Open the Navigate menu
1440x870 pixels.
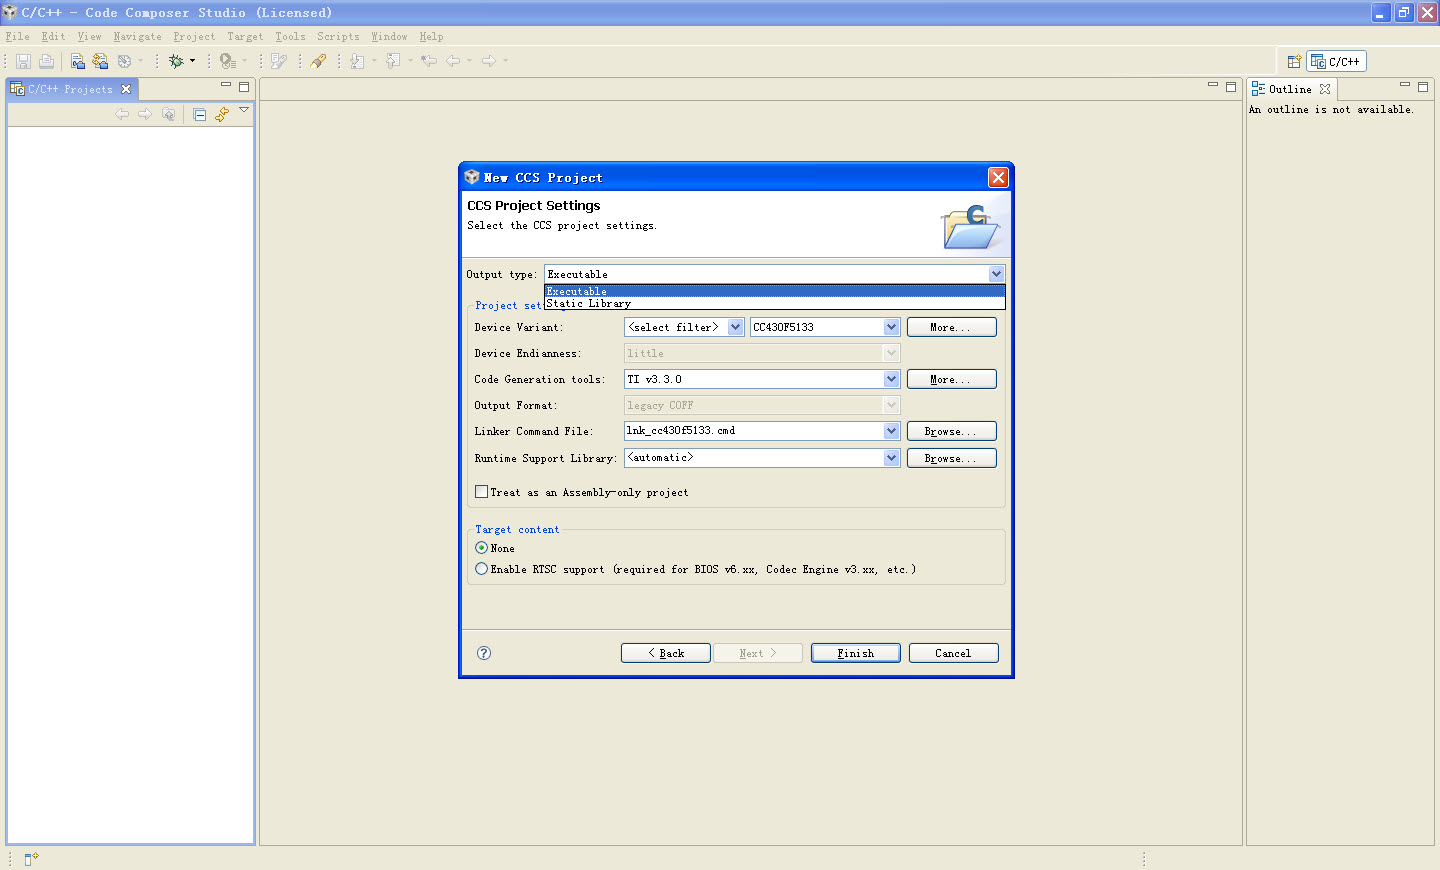coord(137,37)
